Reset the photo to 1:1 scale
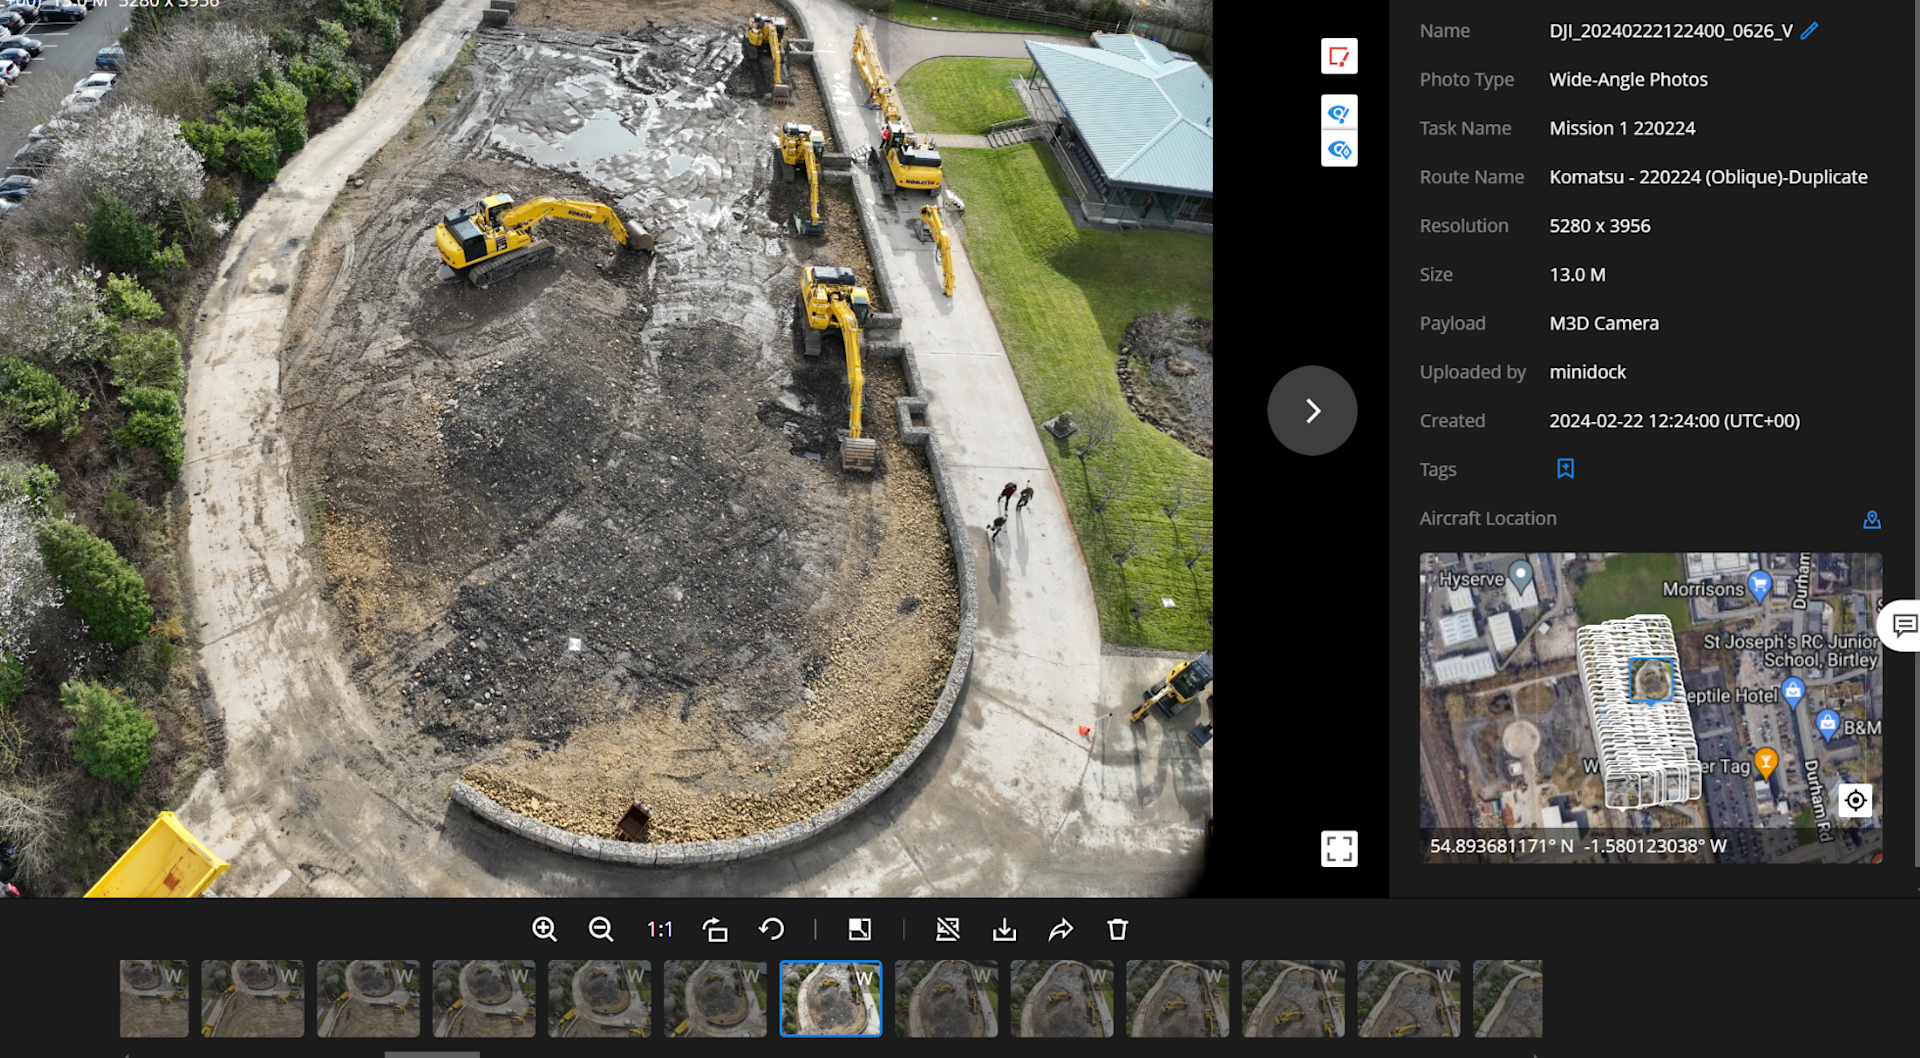 [659, 930]
